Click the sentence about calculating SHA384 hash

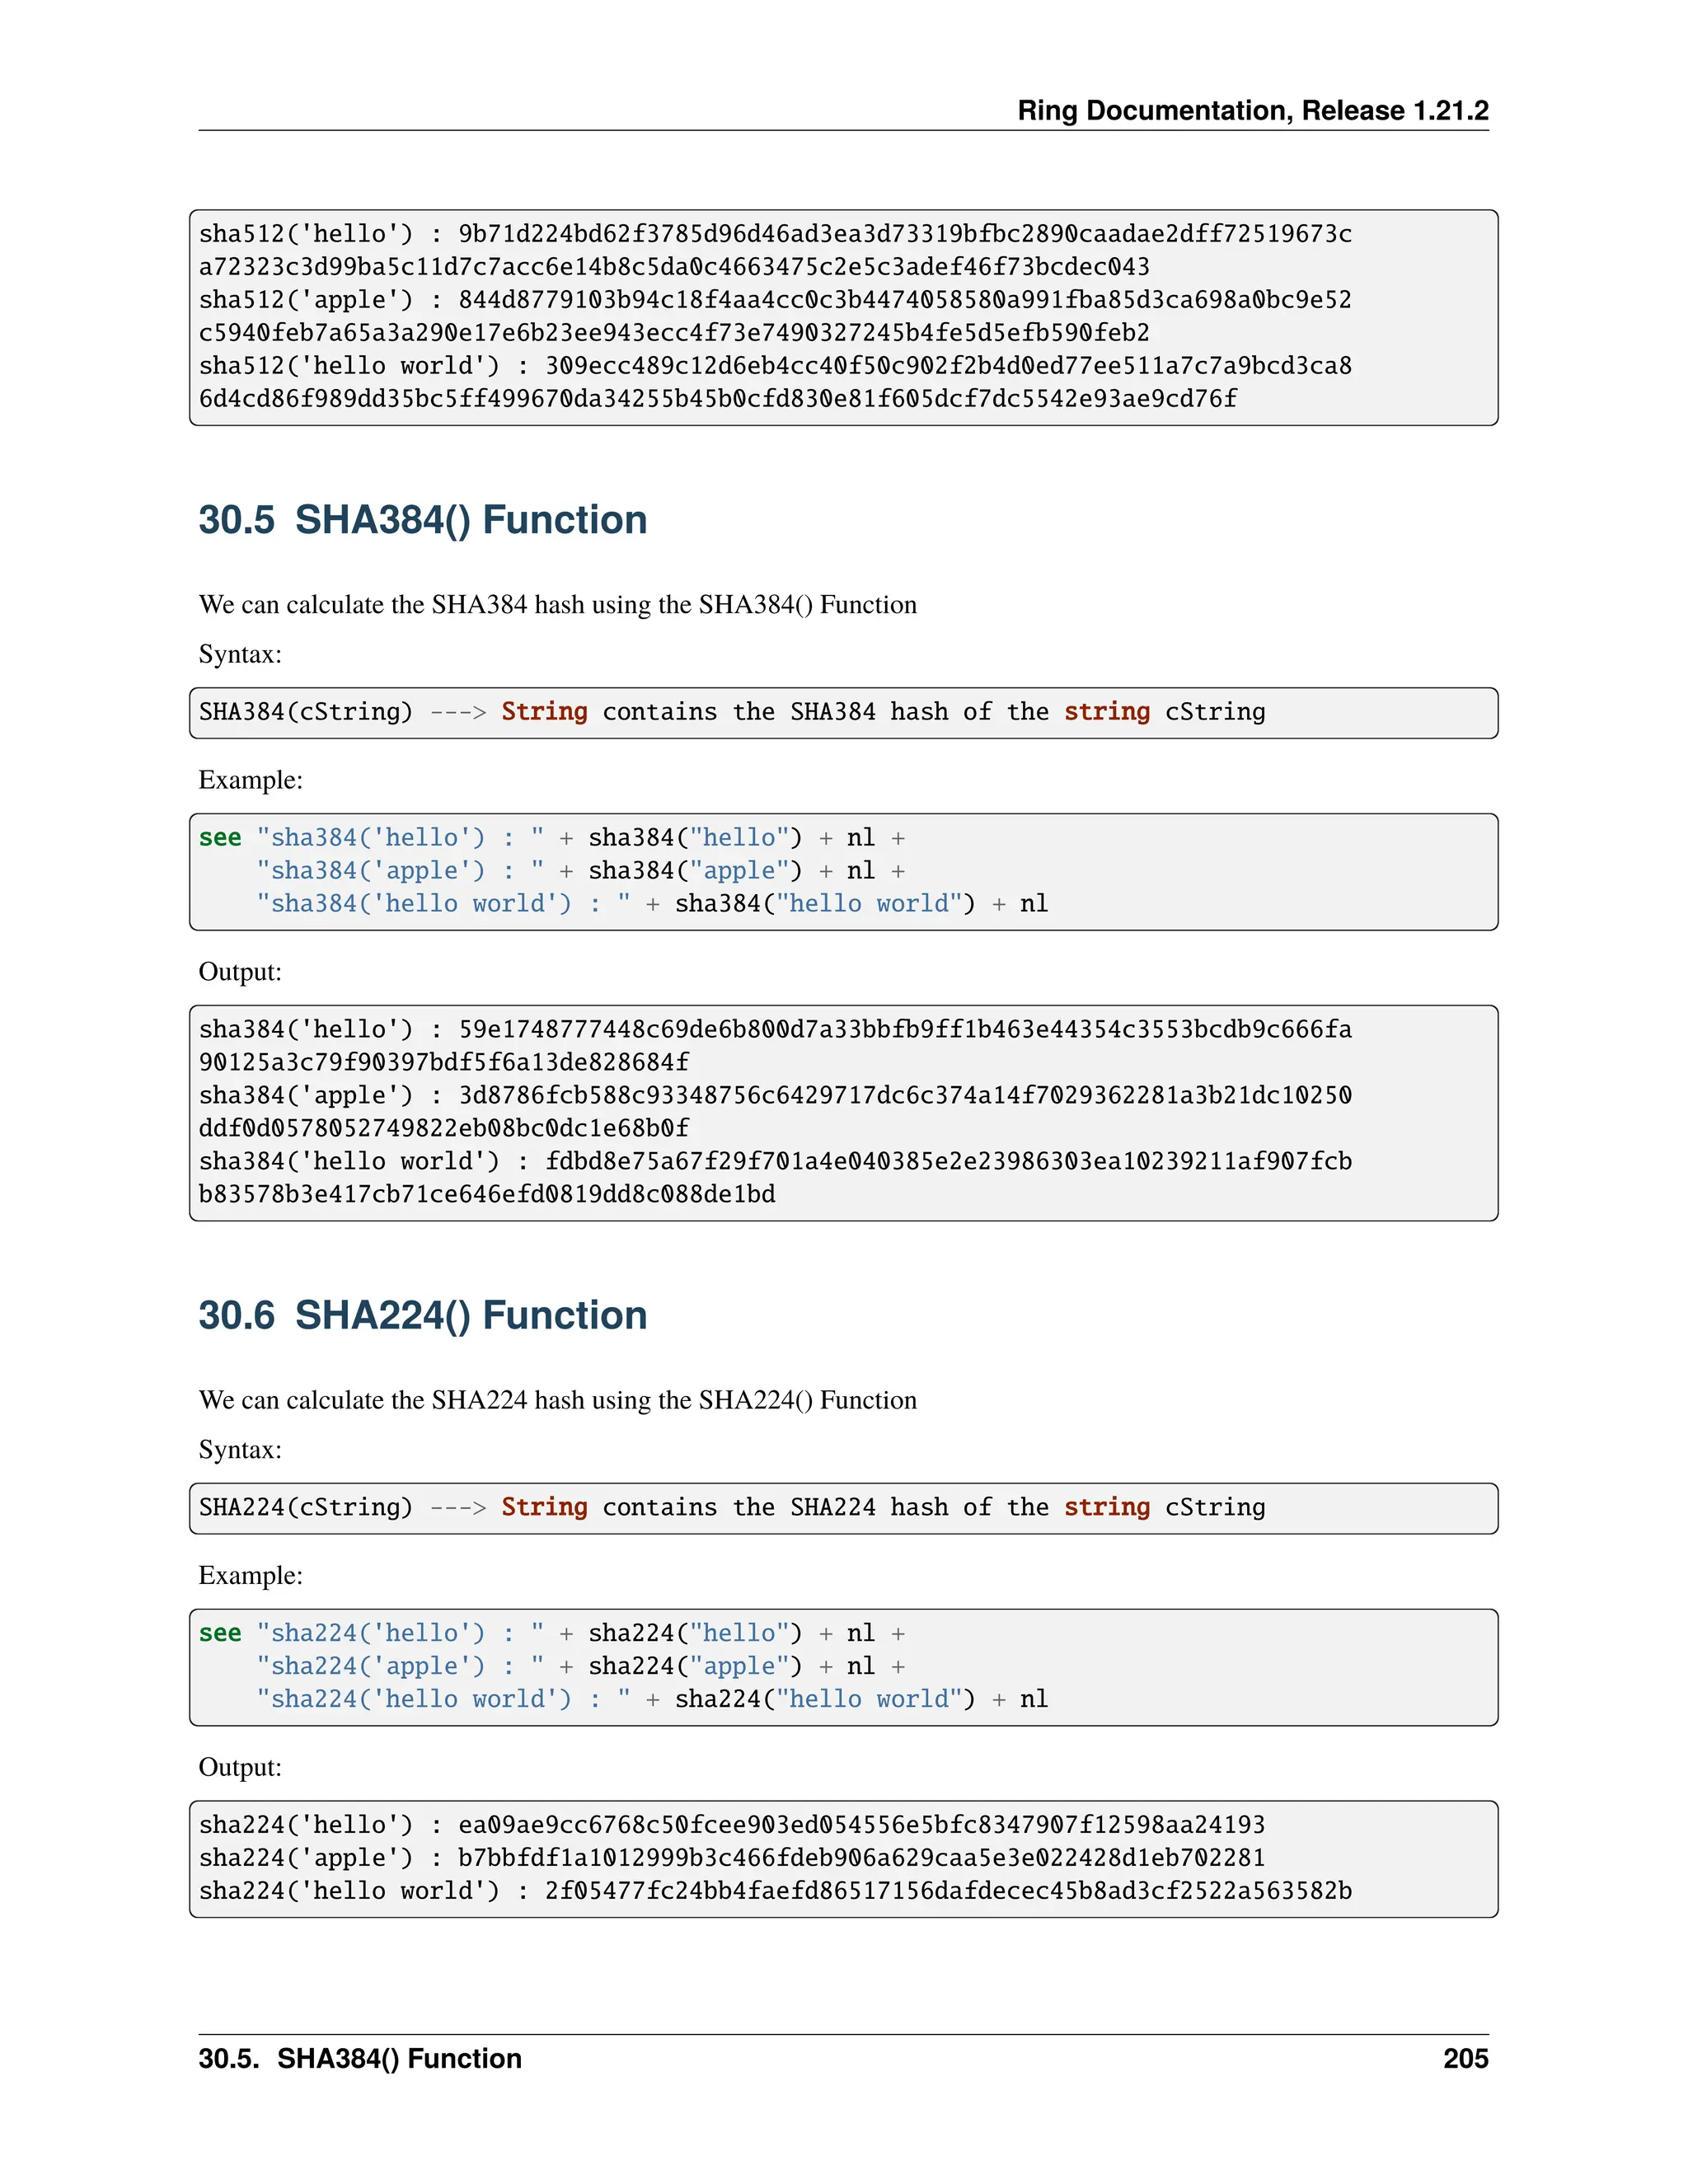(557, 605)
